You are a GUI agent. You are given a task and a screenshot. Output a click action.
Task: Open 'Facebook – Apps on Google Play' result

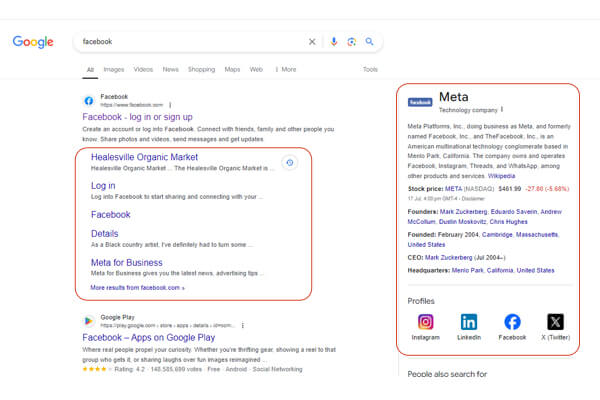[x=148, y=338]
